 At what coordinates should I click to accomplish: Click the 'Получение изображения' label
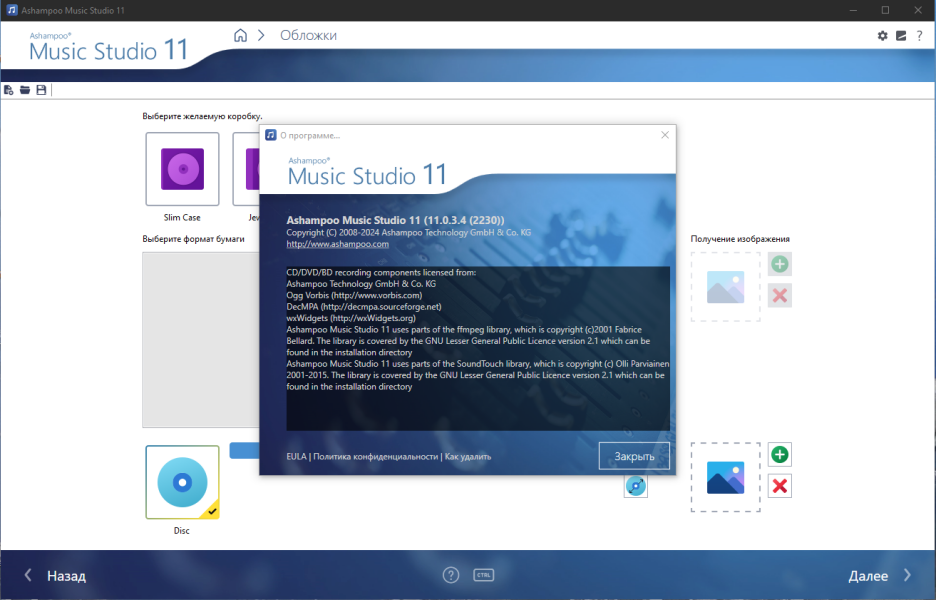point(740,239)
